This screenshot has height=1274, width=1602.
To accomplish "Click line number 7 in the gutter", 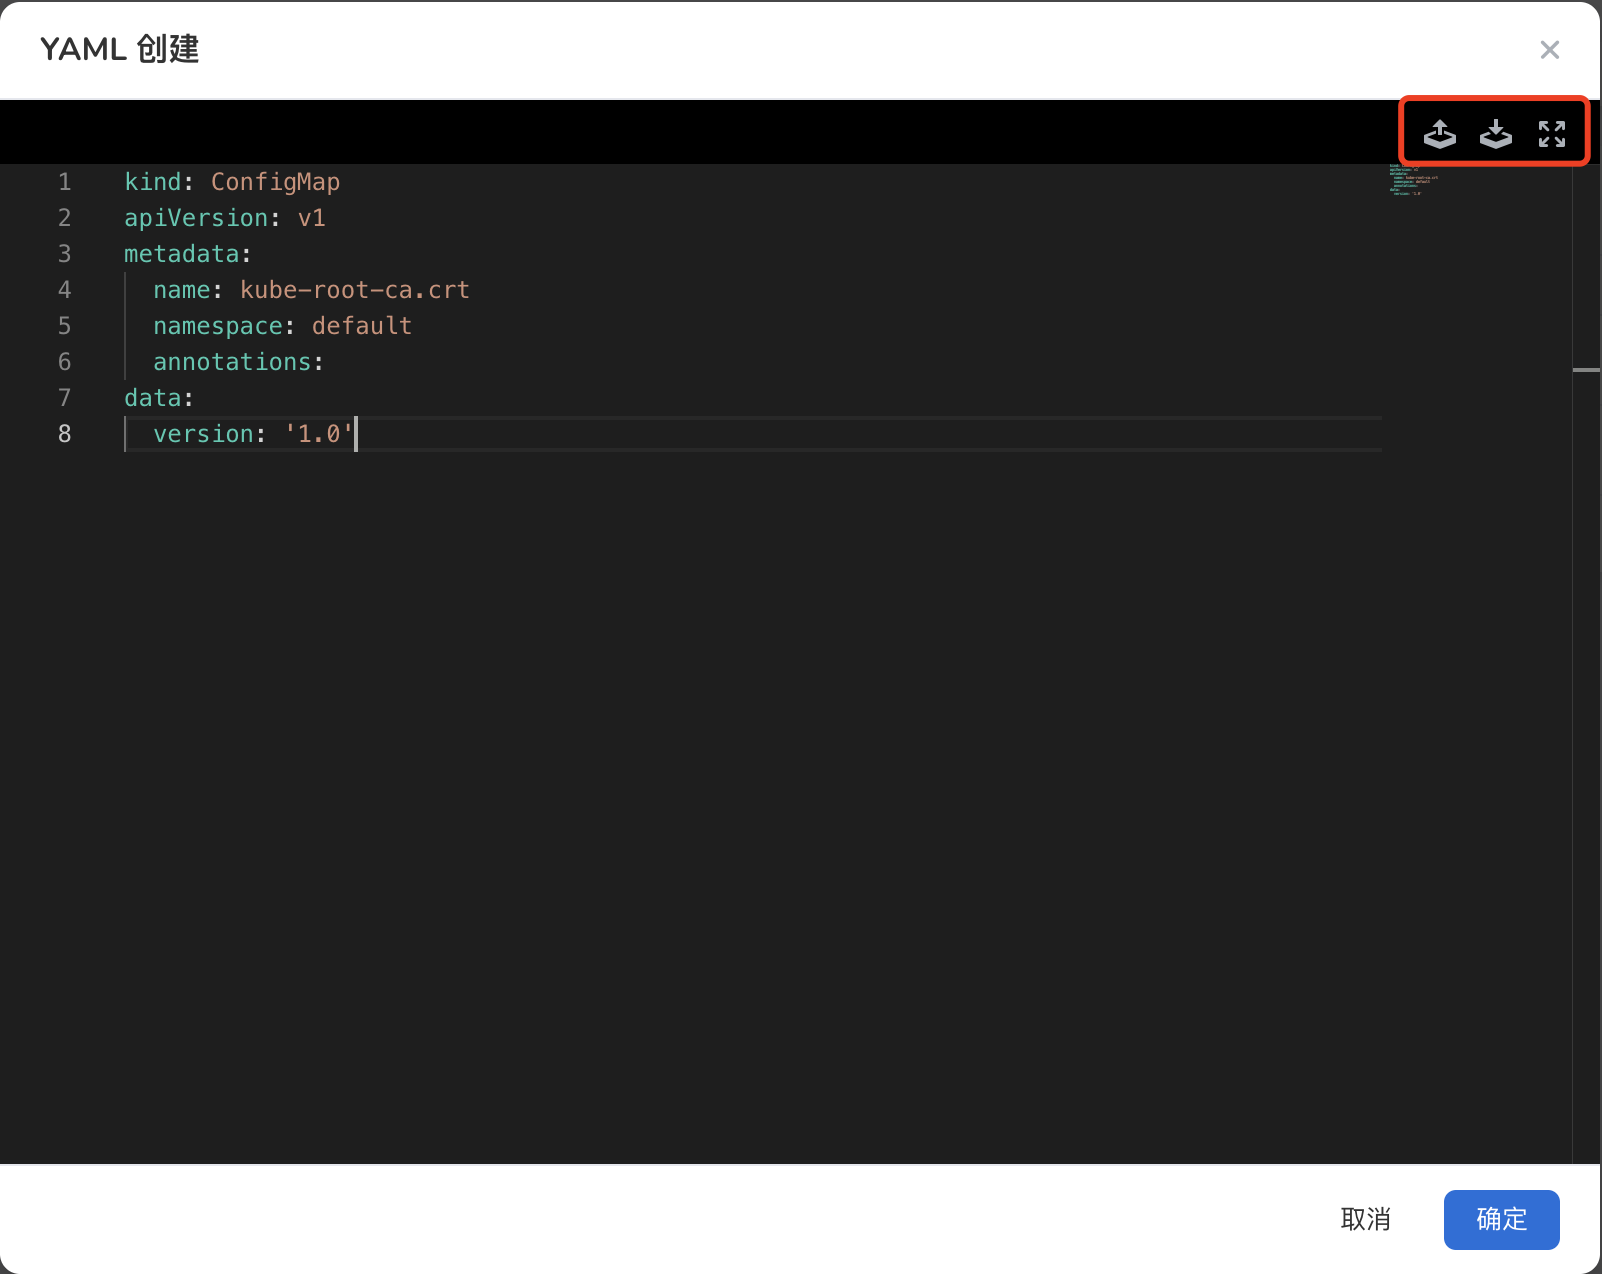I will (64, 398).
